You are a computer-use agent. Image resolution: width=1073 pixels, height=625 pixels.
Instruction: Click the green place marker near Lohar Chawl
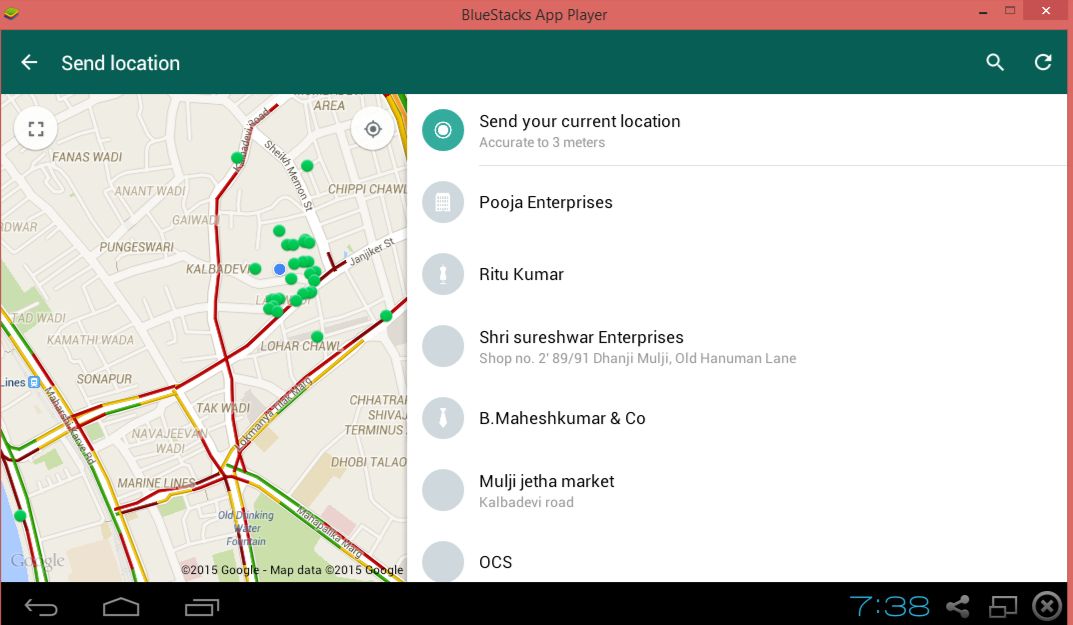317,337
